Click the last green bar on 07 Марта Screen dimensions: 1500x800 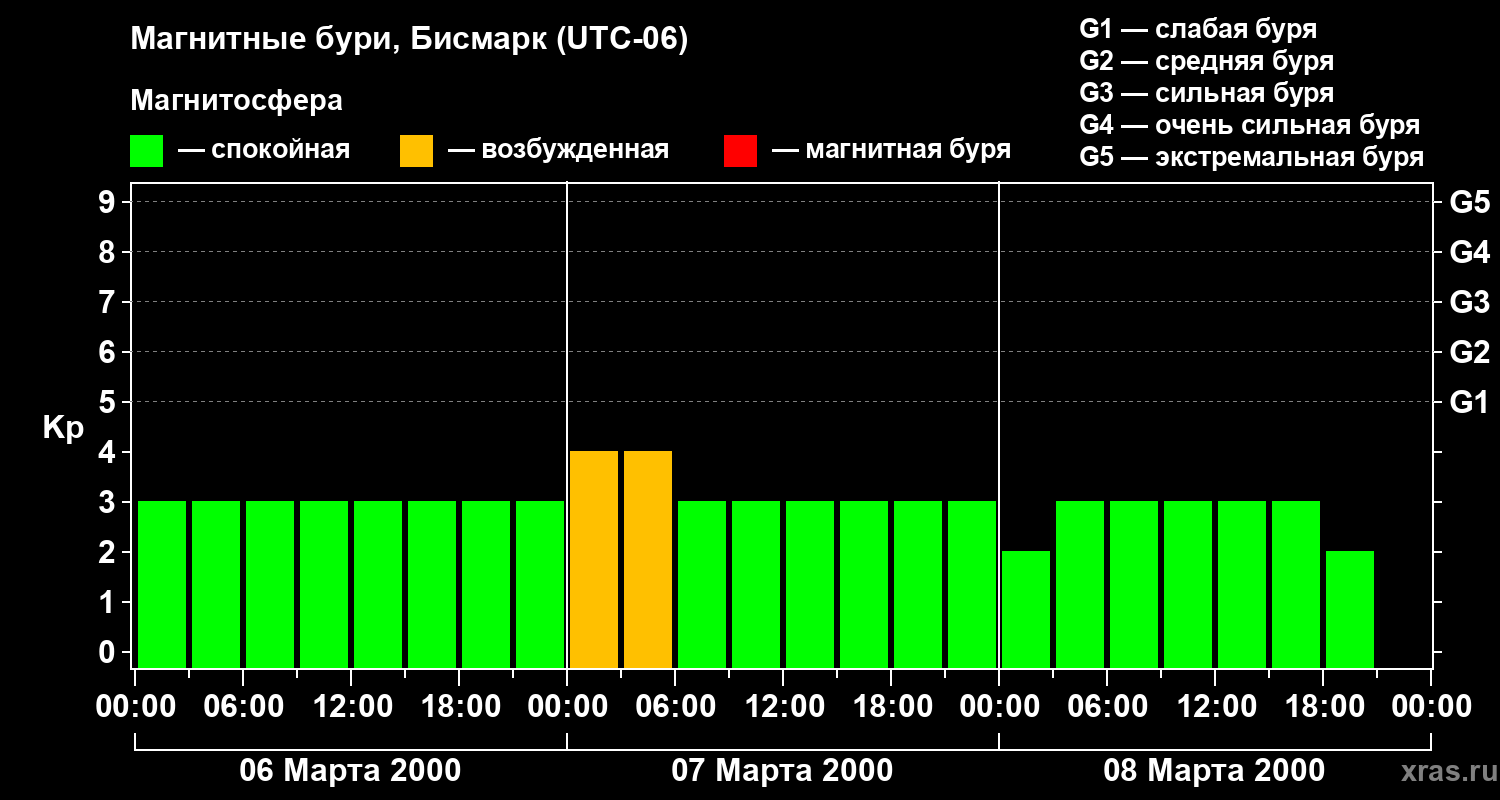972,585
